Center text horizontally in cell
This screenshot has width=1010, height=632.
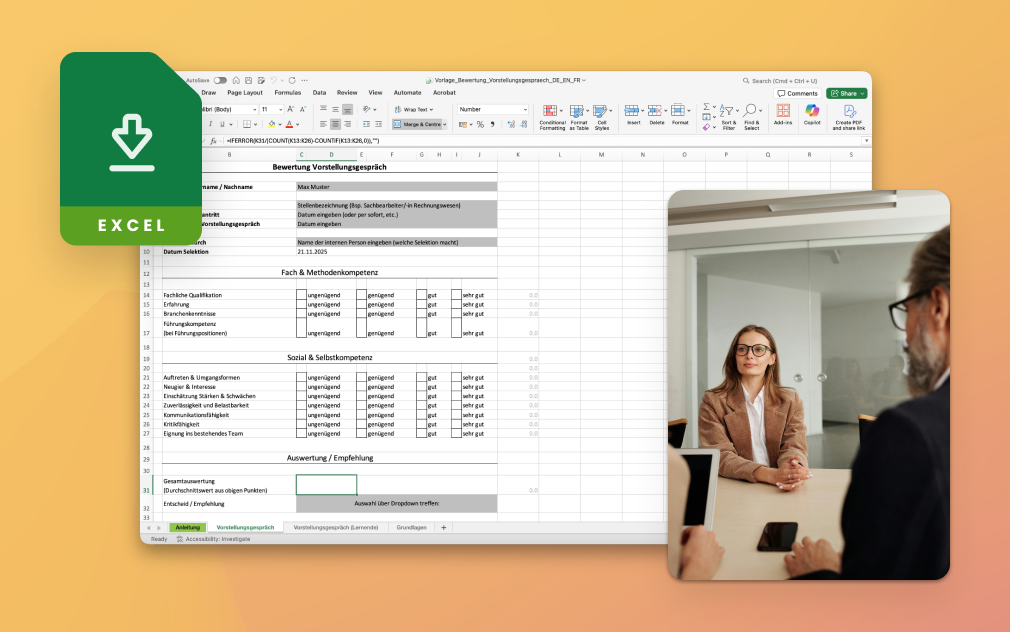tap(335, 124)
